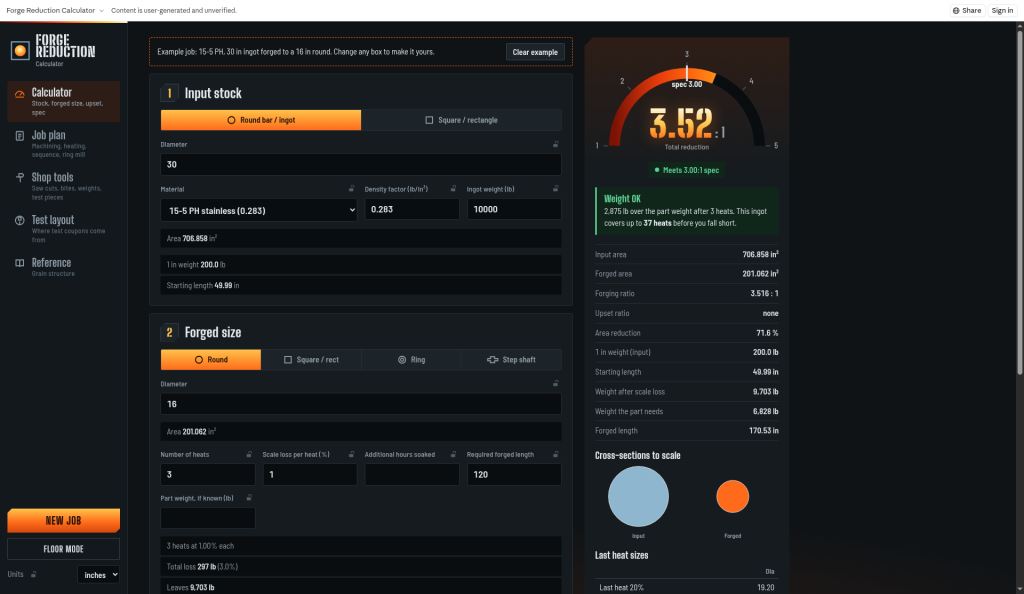1024x594 pixels.
Task: Expand the Forge Reduction Calculator title menu
Action: 55,10
